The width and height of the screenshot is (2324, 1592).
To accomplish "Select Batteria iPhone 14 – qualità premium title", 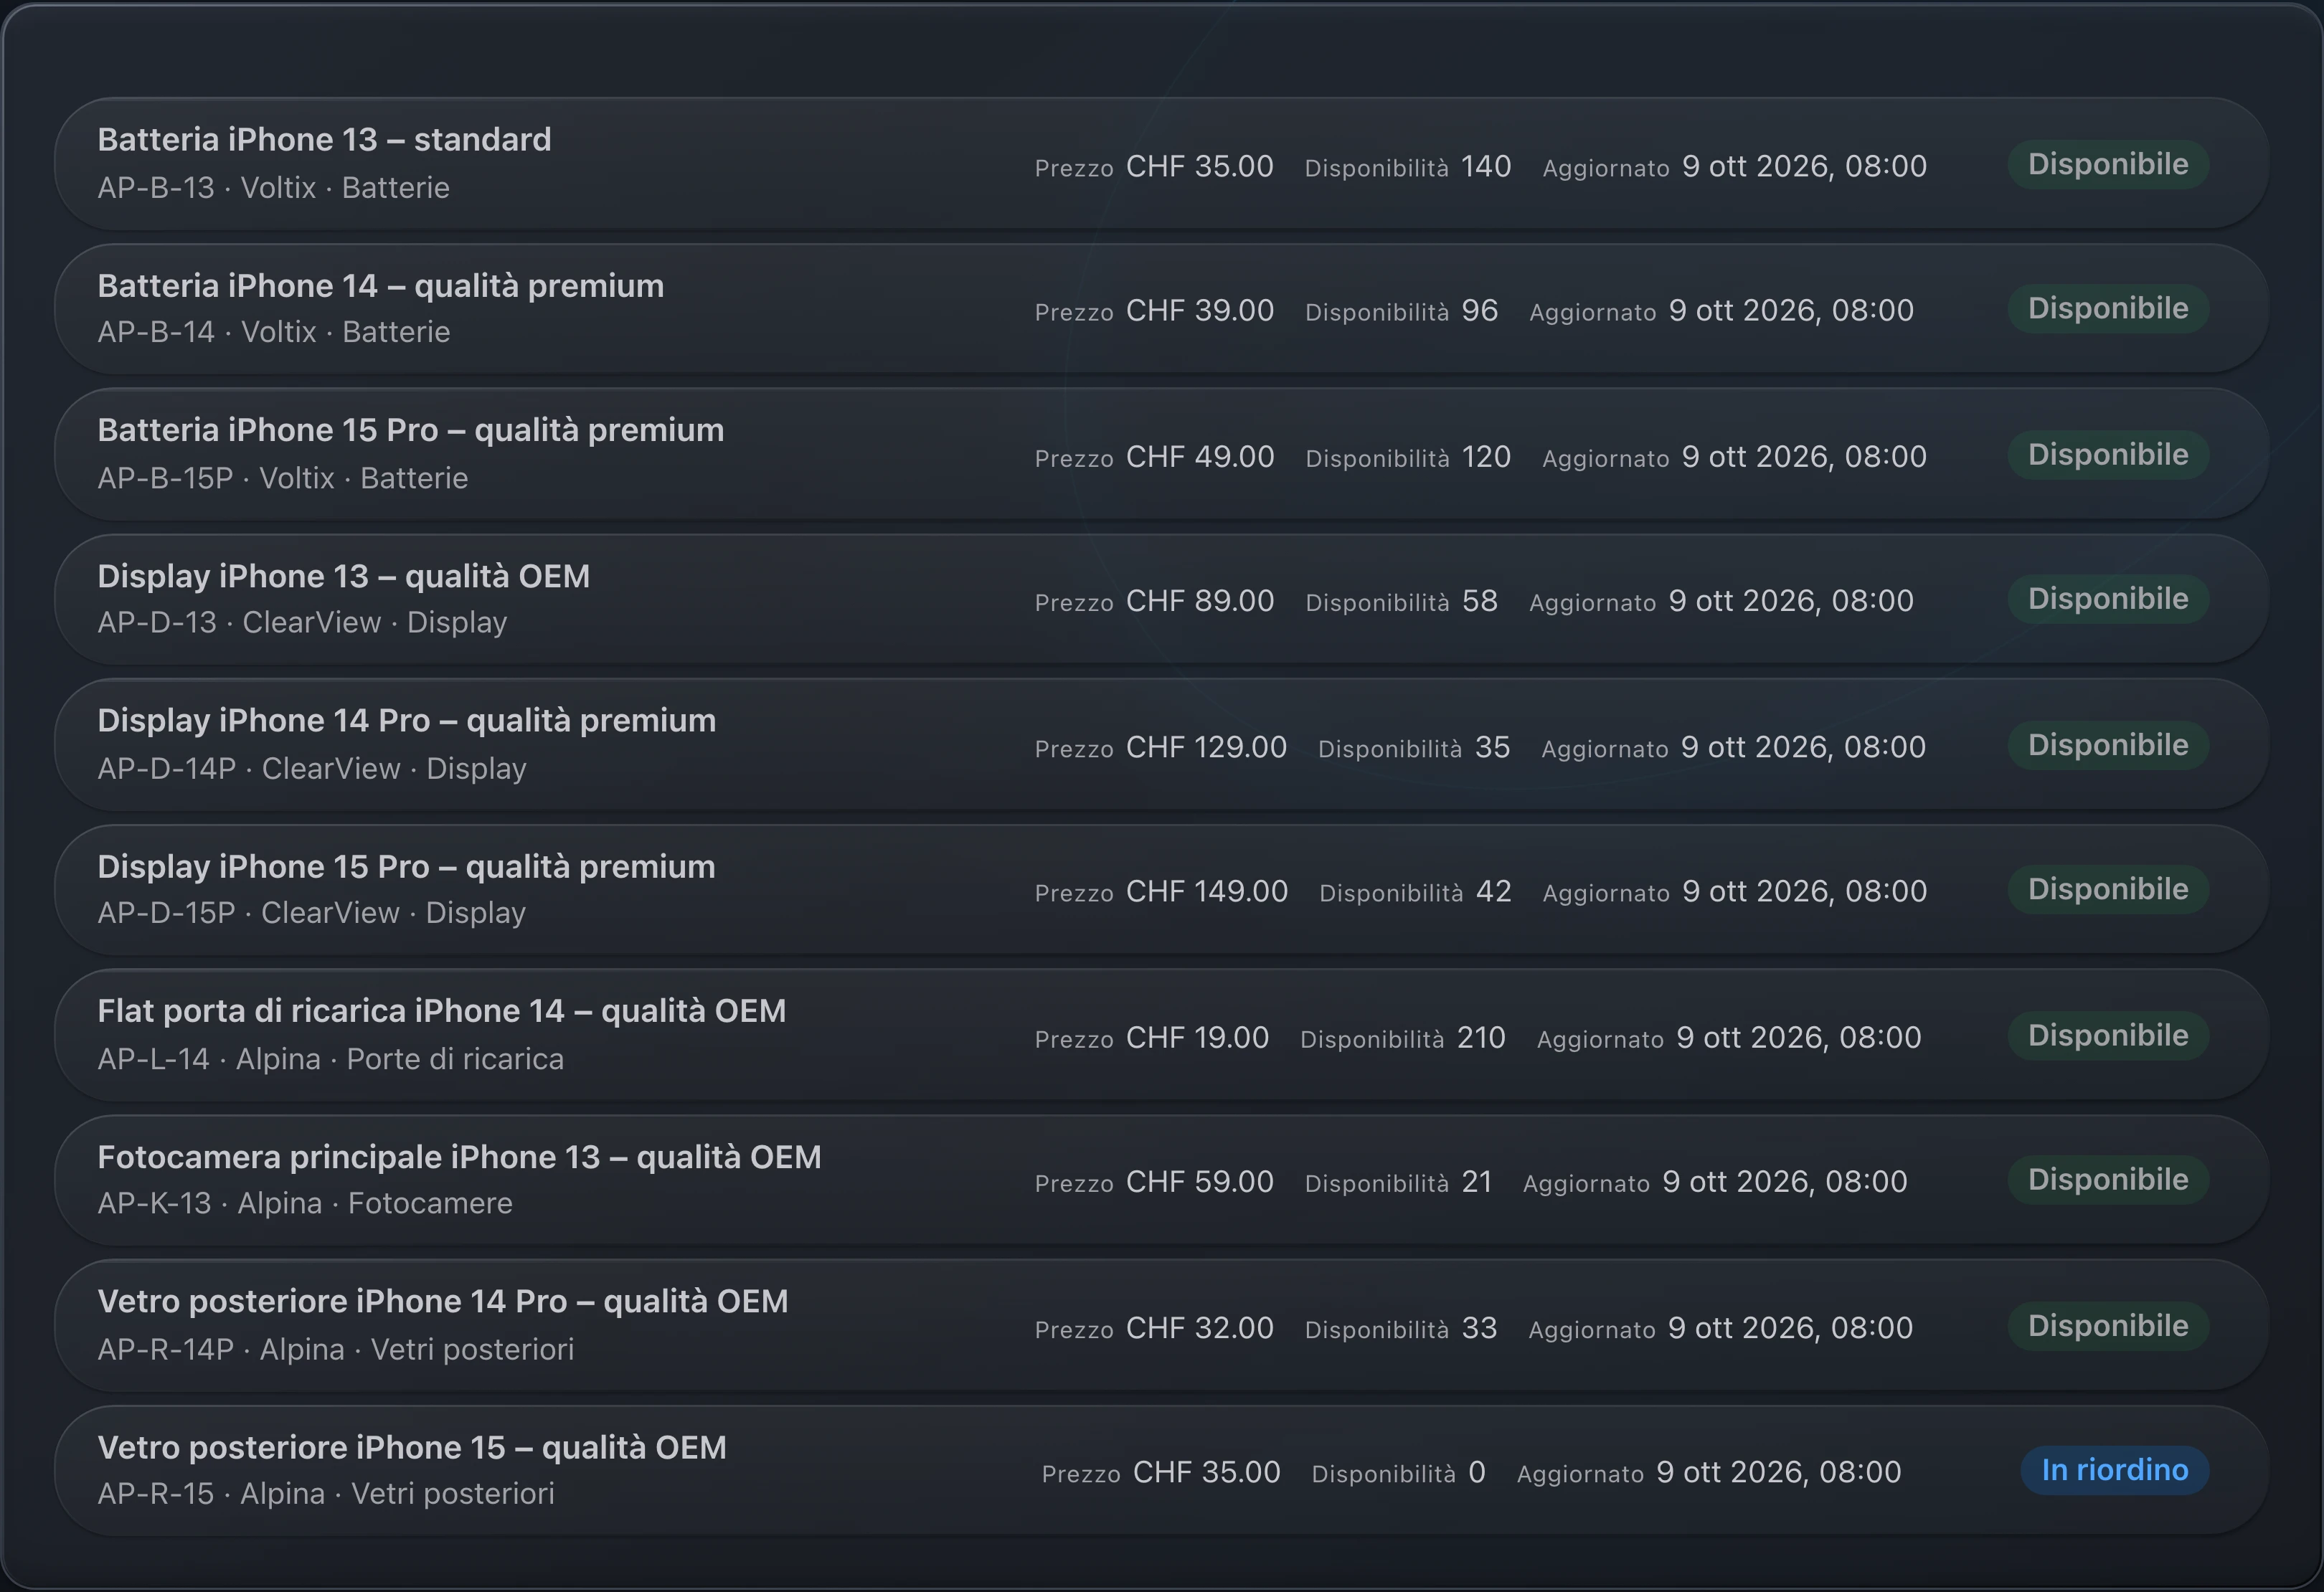I will (380, 286).
